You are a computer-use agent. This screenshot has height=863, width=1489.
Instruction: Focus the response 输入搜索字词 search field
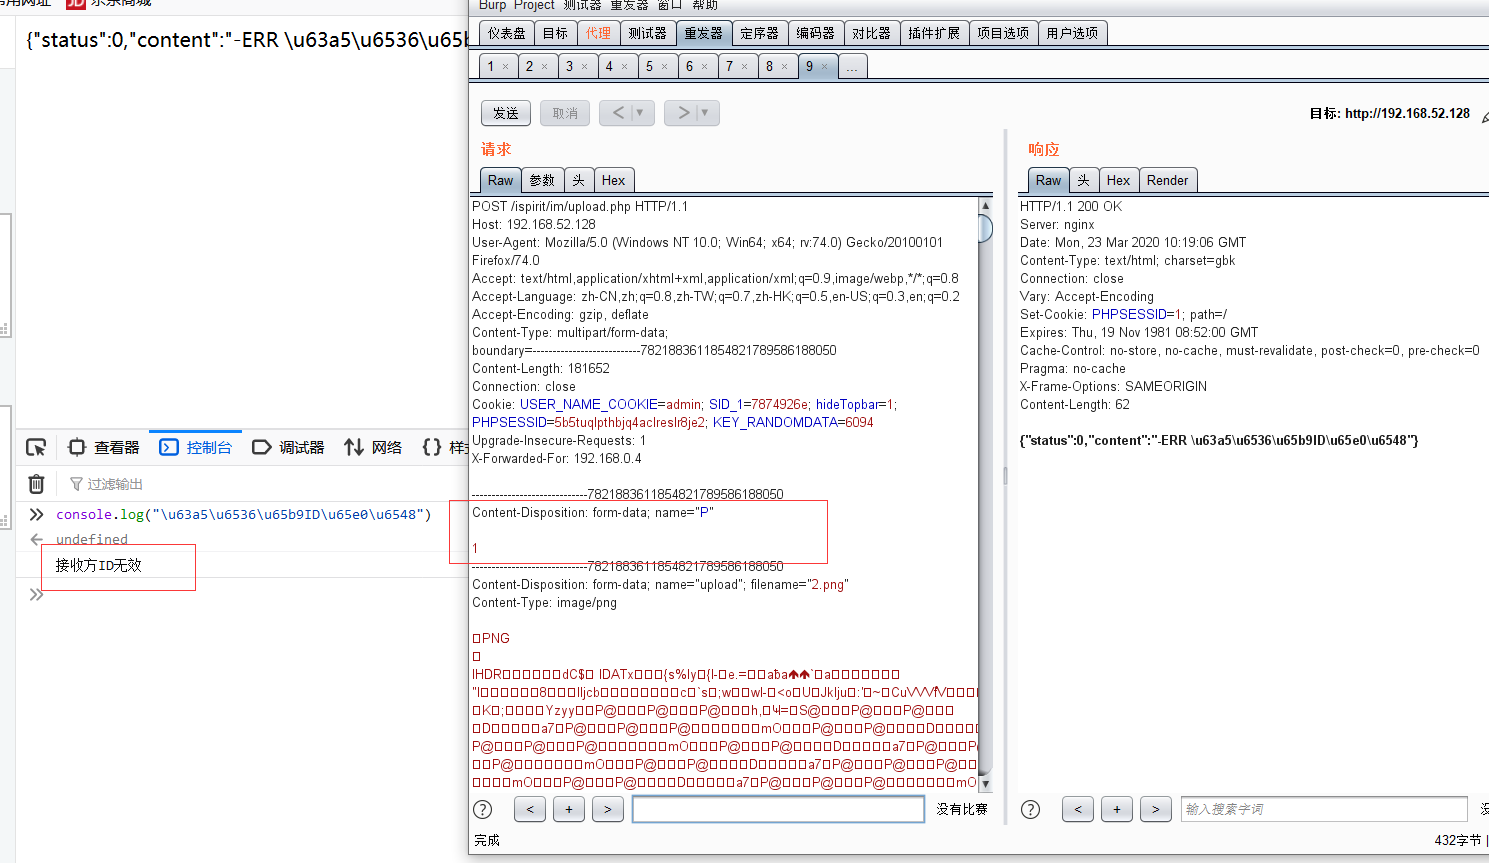click(x=1324, y=809)
